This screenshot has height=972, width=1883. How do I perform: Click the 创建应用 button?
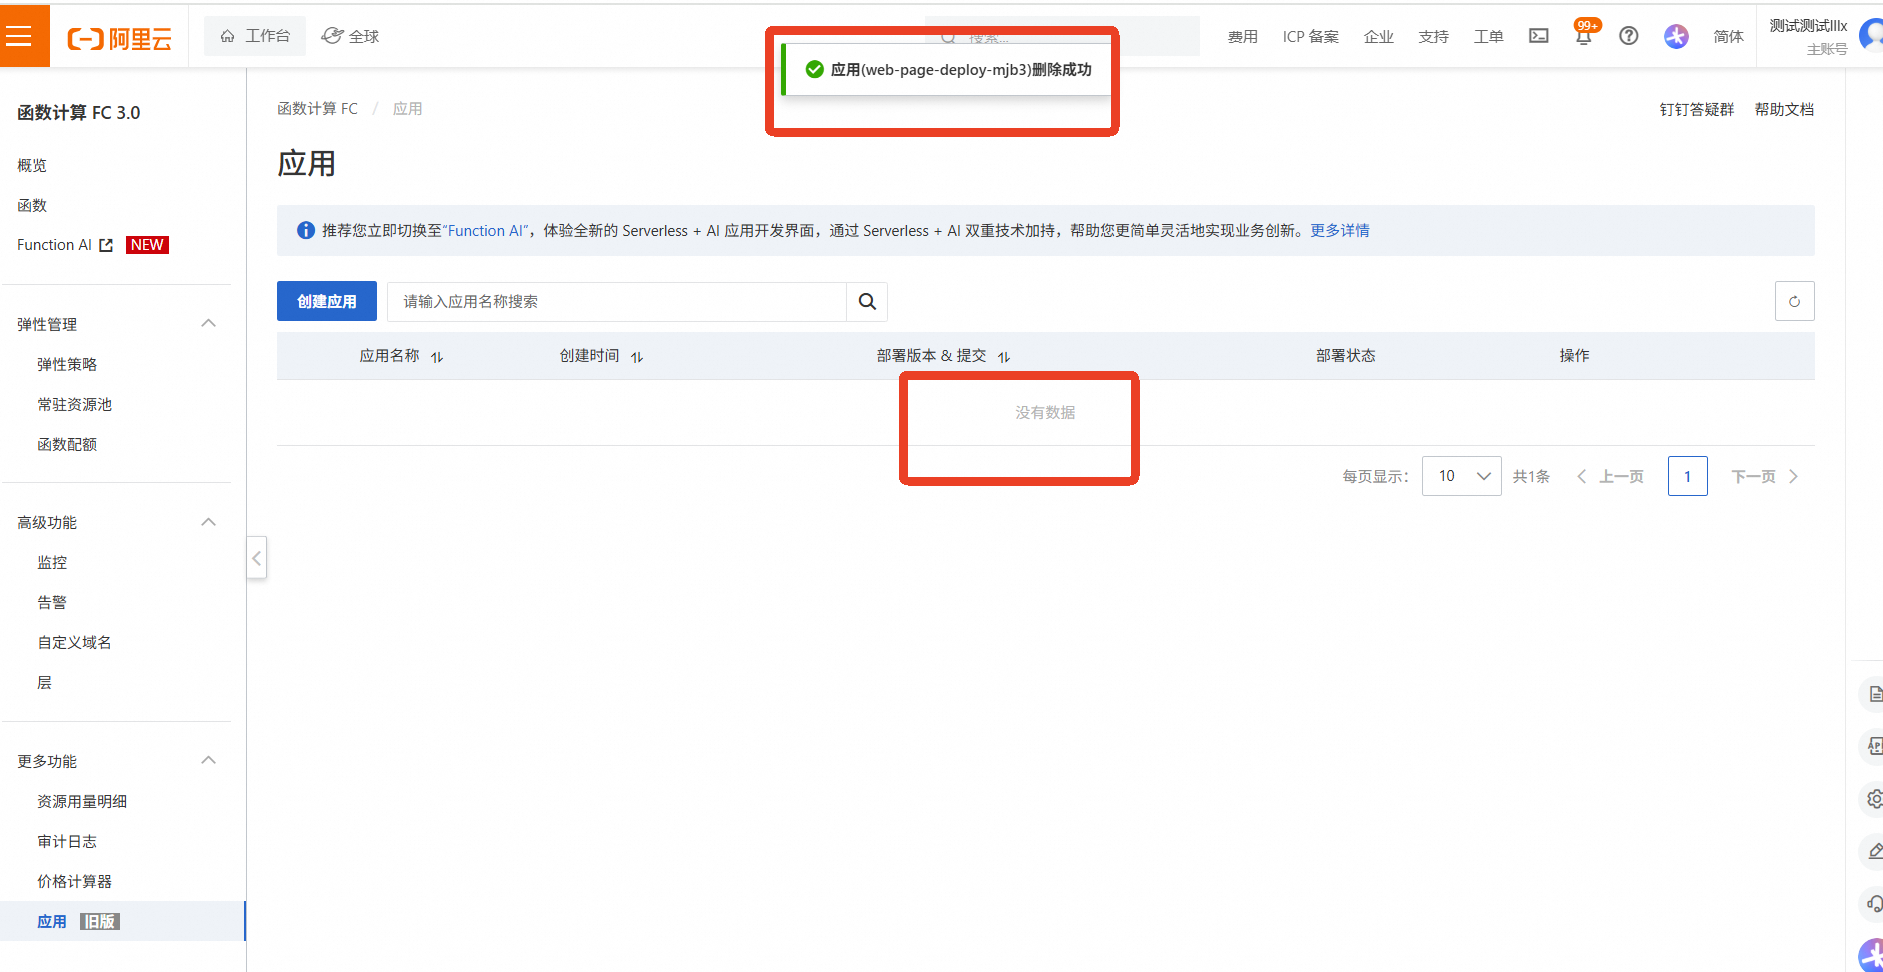click(x=327, y=301)
